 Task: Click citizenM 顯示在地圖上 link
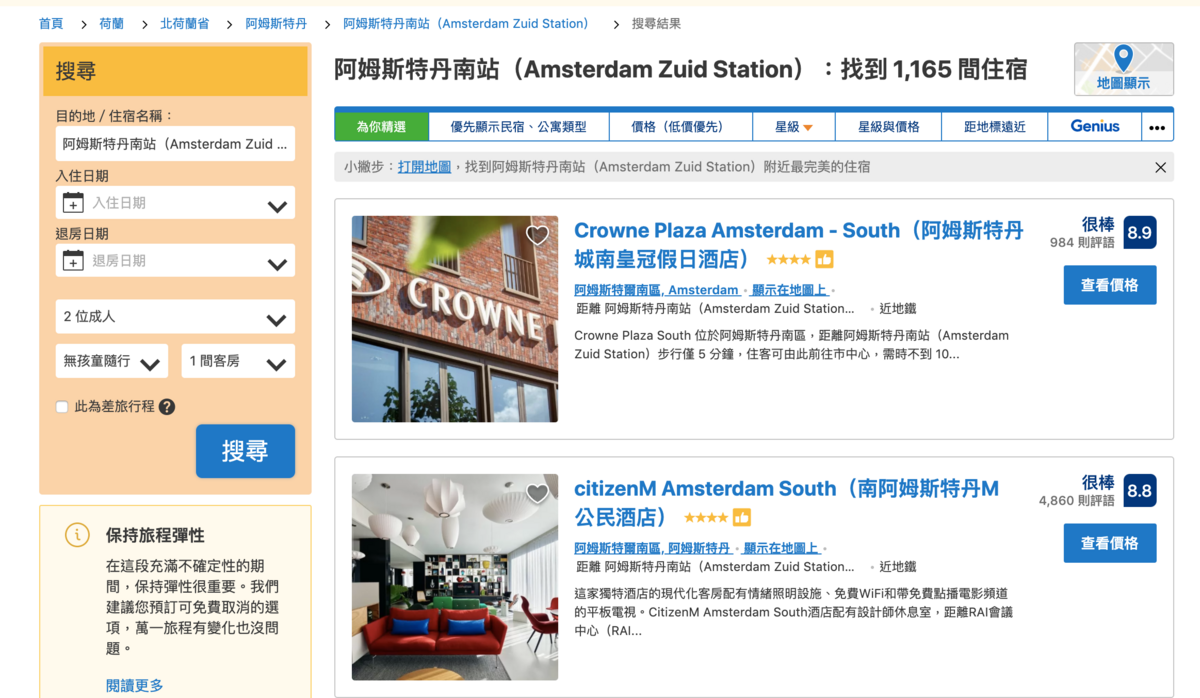(781, 548)
